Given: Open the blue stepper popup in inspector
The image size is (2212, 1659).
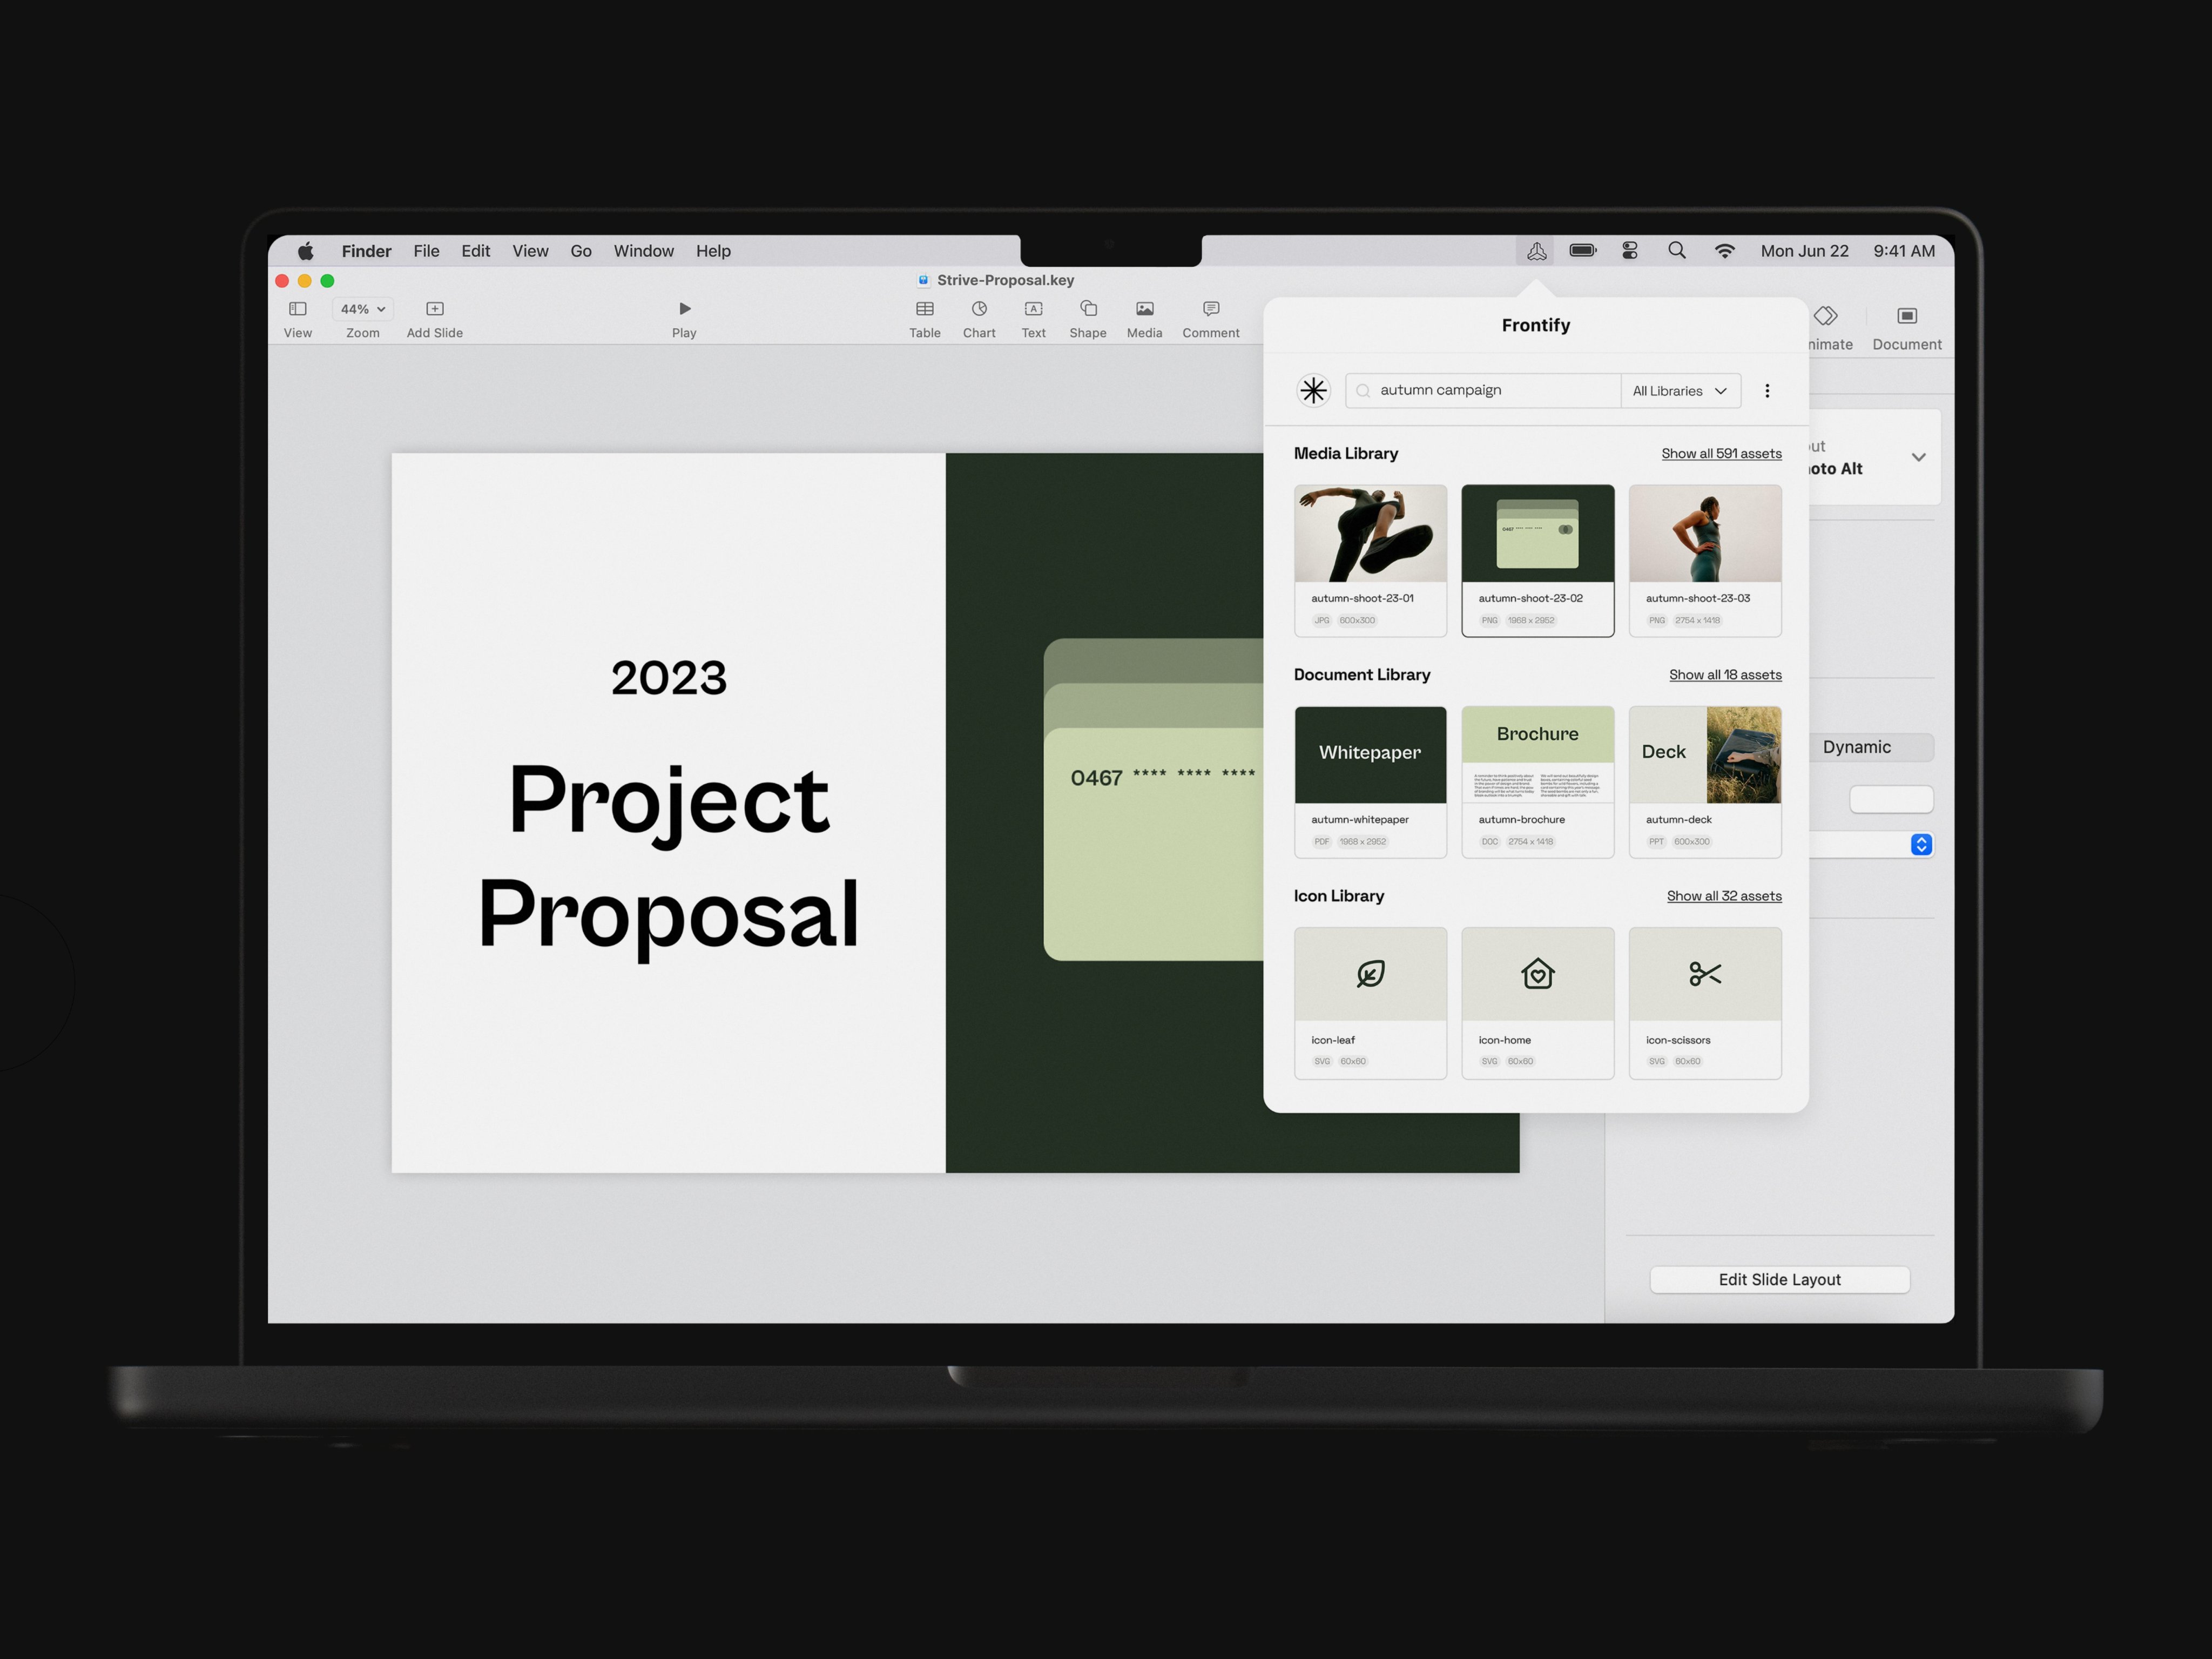Looking at the screenshot, I should click(x=1921, y=845).
